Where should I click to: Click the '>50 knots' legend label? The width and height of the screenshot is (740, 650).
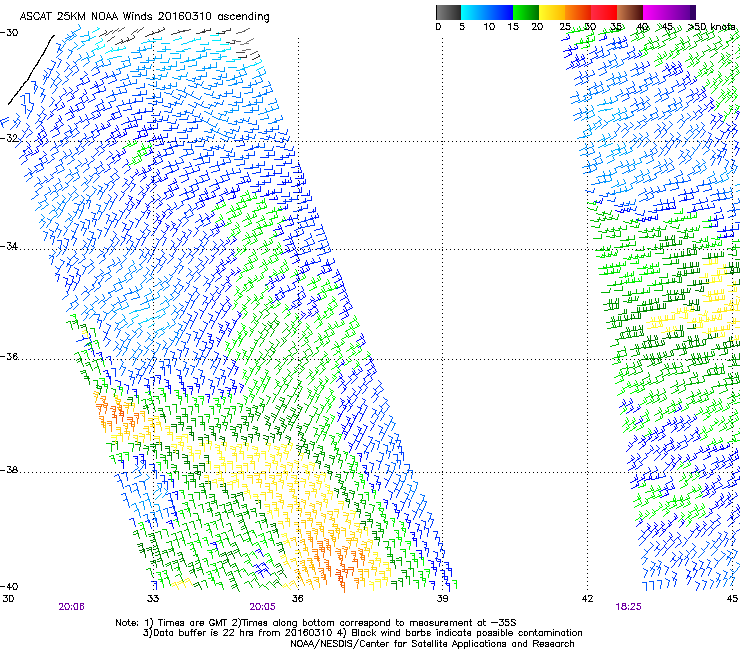click(x=712, y=27)
